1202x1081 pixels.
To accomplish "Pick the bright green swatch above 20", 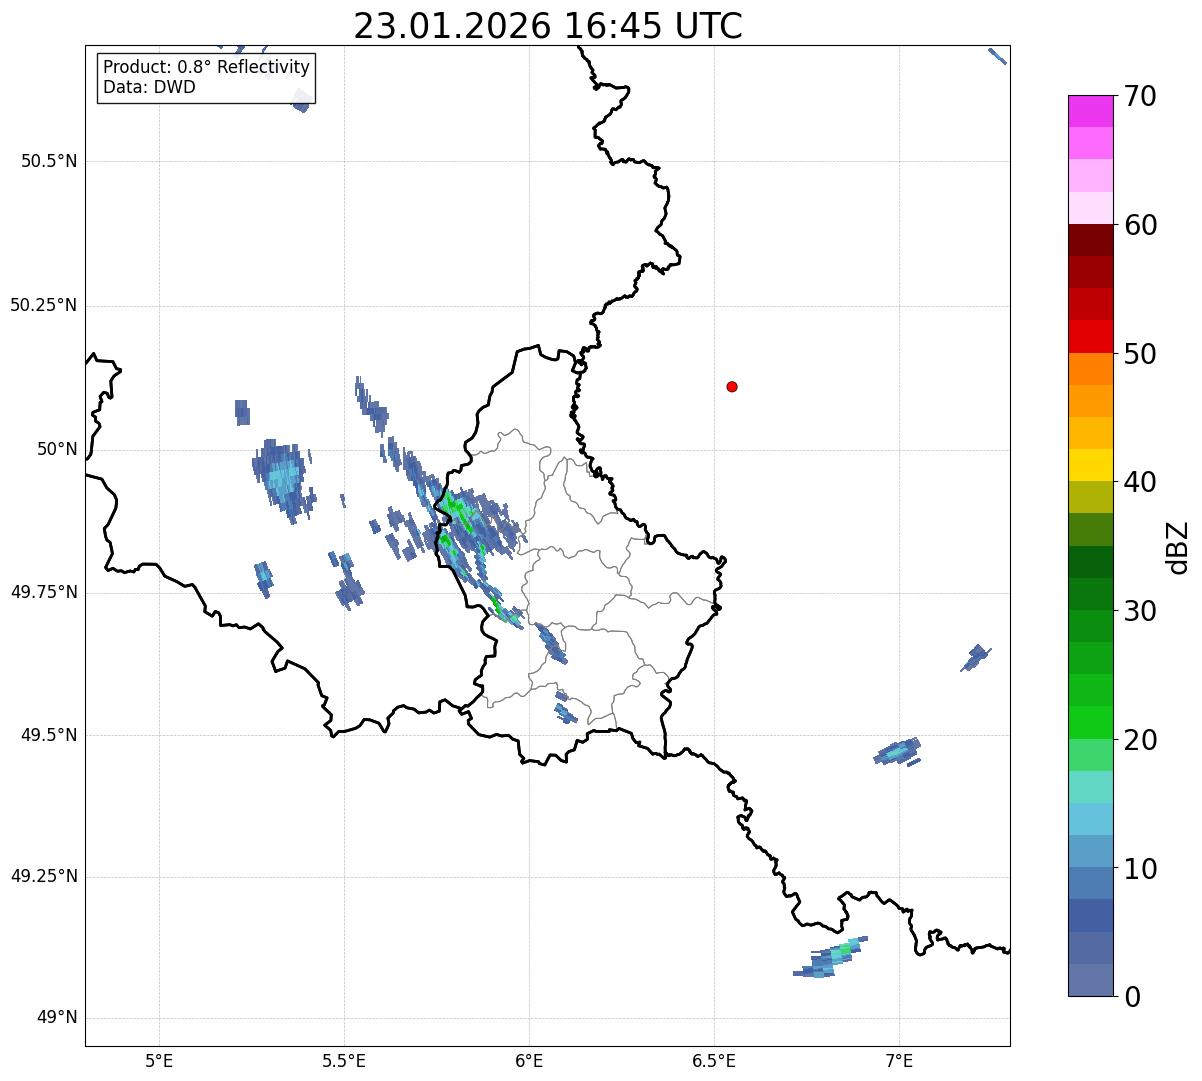I will click(x=1090, y=722).
